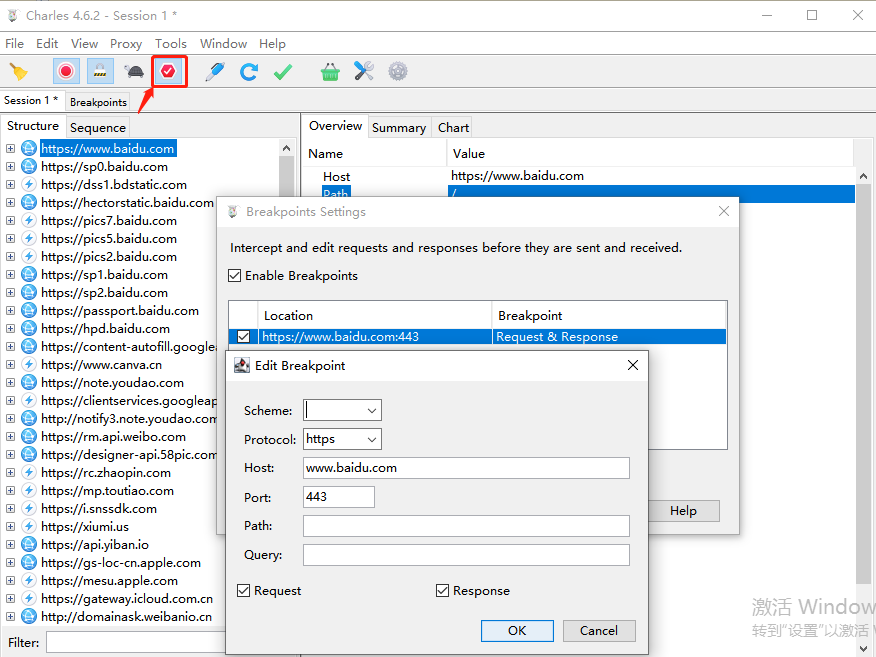Expand the https://sp0.baidu.com tree node

coord(11,167)
